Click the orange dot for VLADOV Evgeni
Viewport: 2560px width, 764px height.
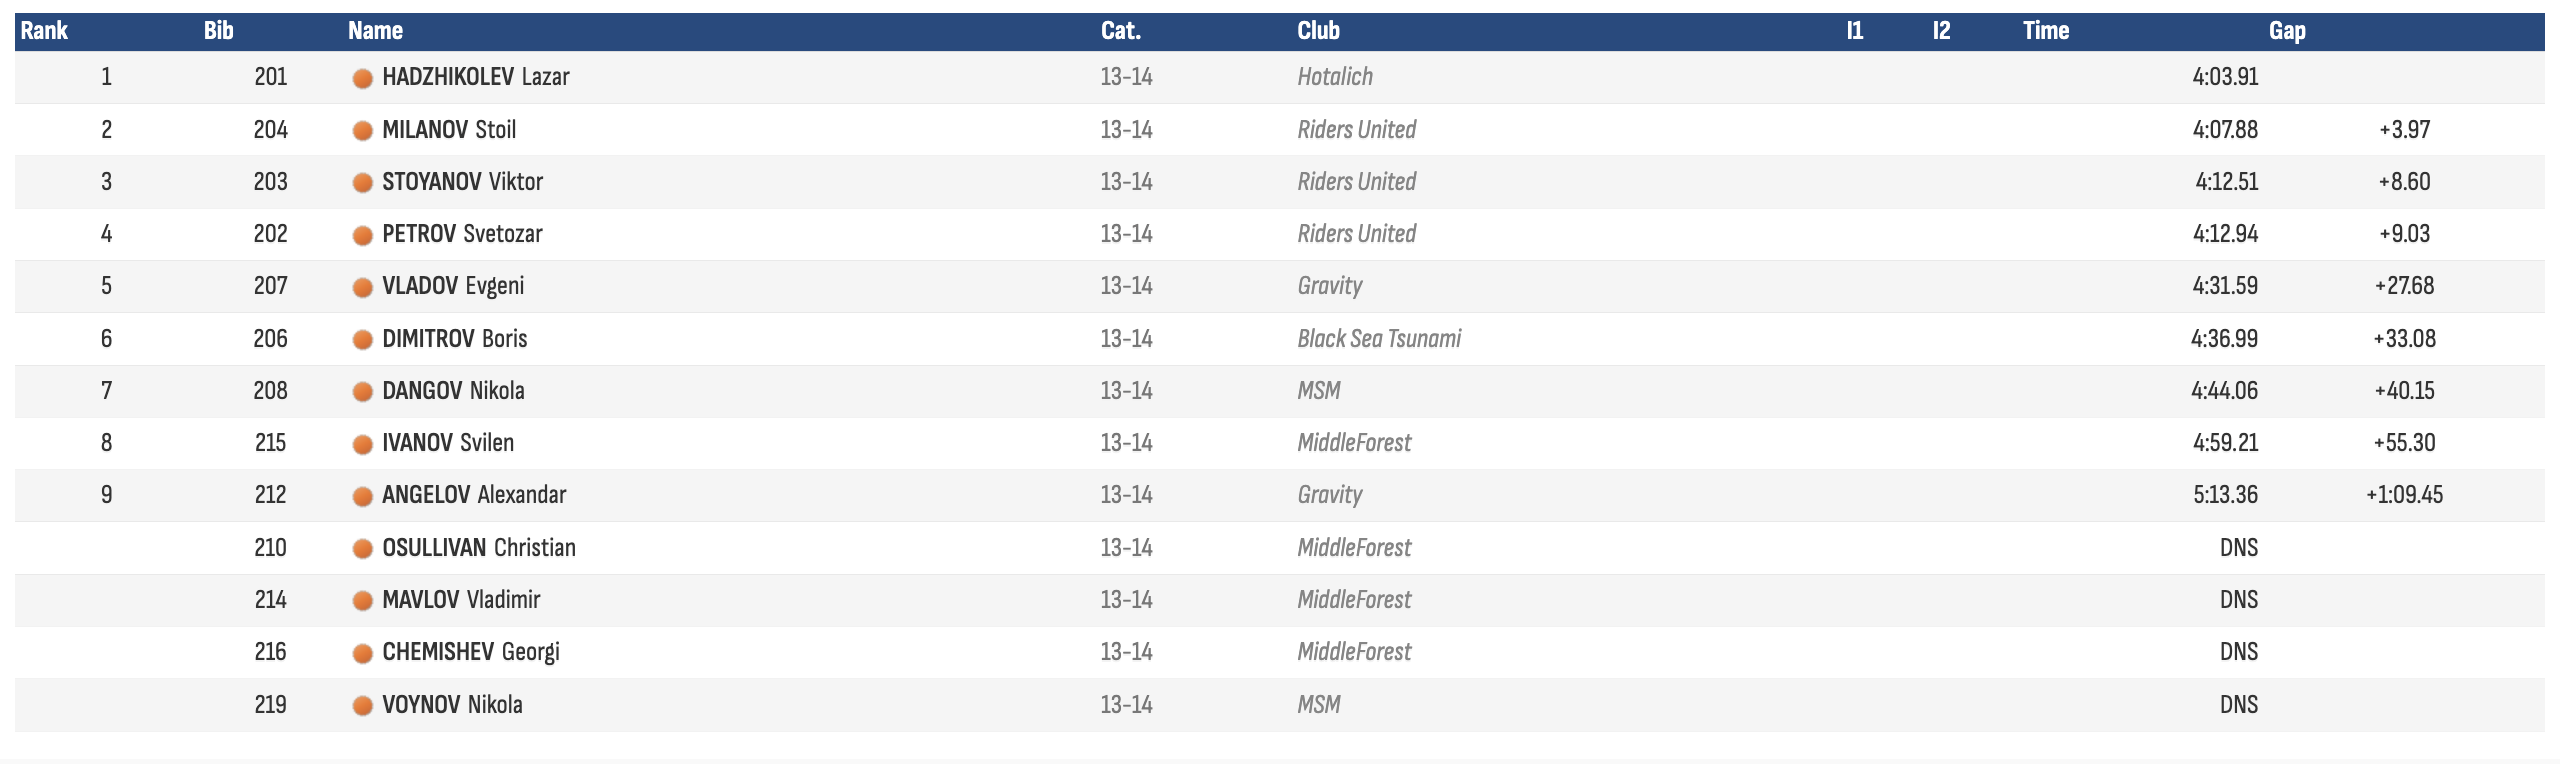pyautogui.click(x=363, y=287)
